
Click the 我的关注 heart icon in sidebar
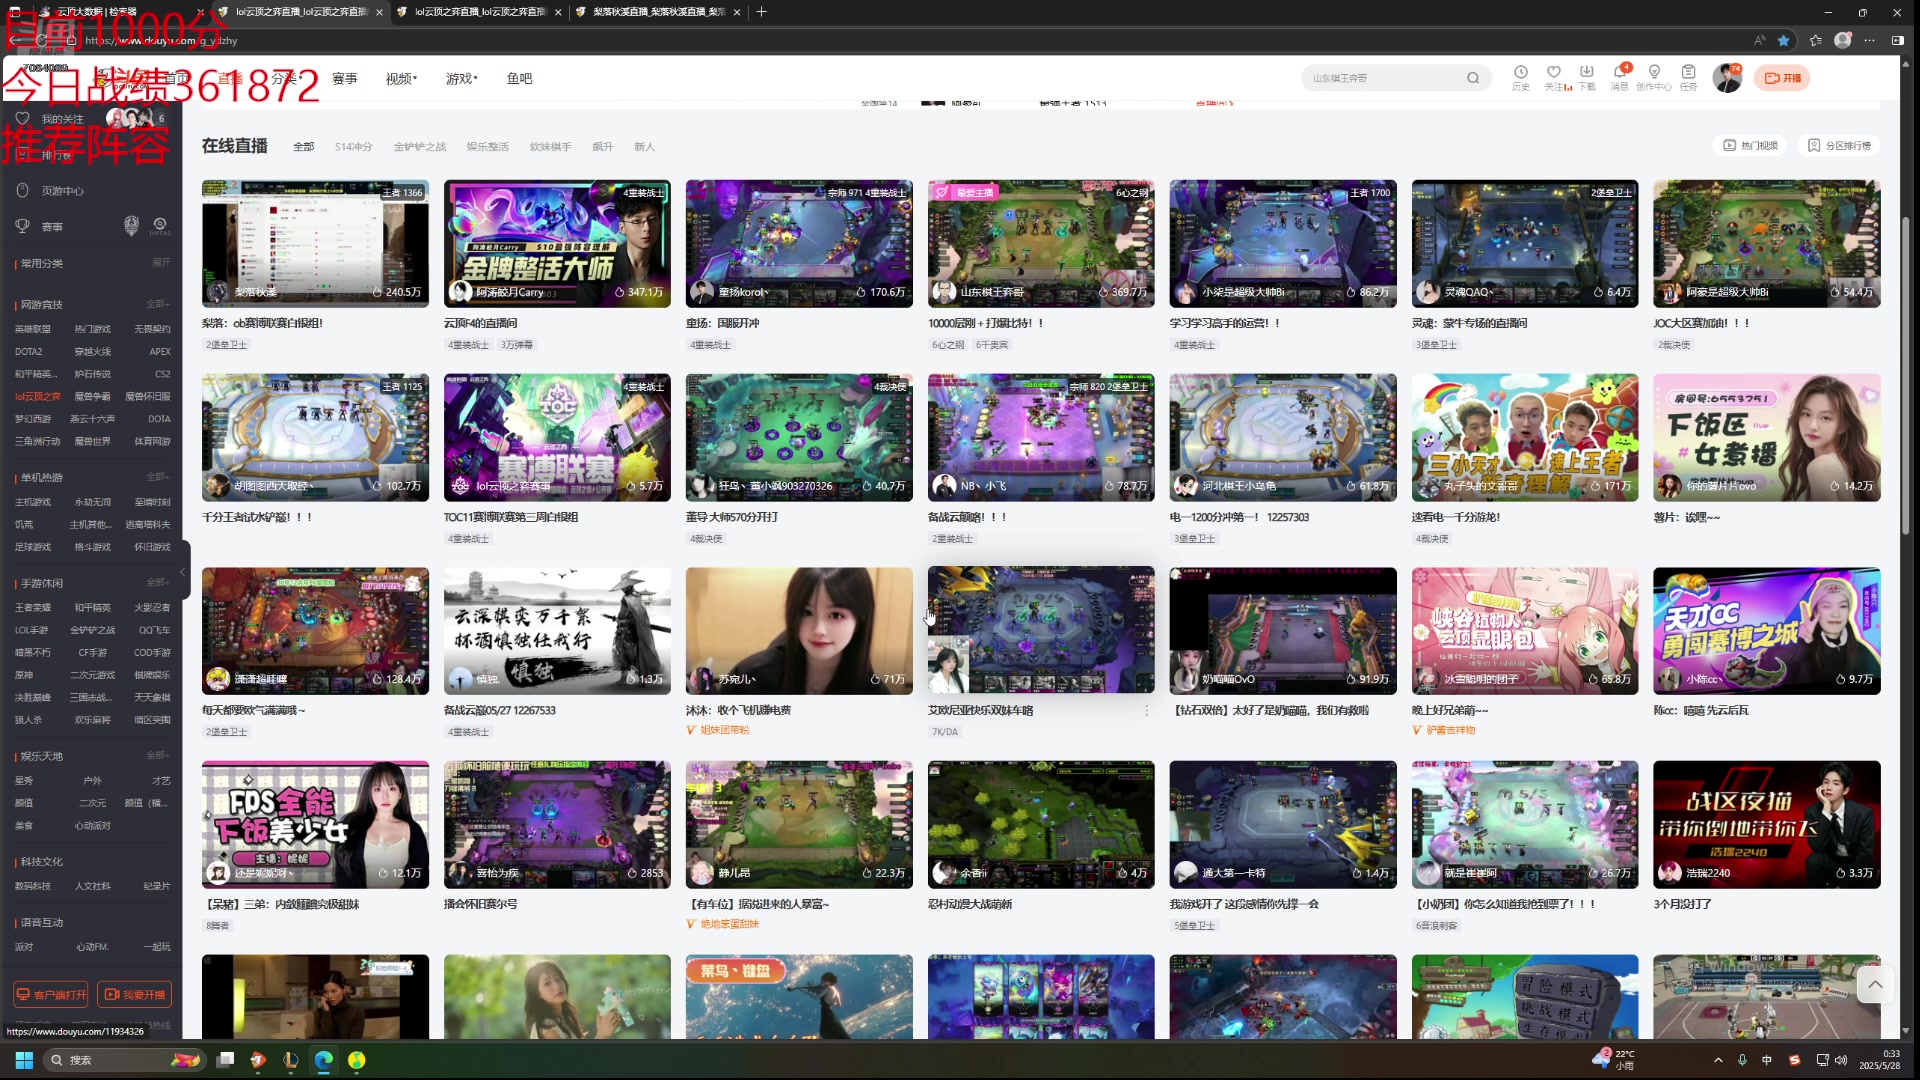click(22, 118)
